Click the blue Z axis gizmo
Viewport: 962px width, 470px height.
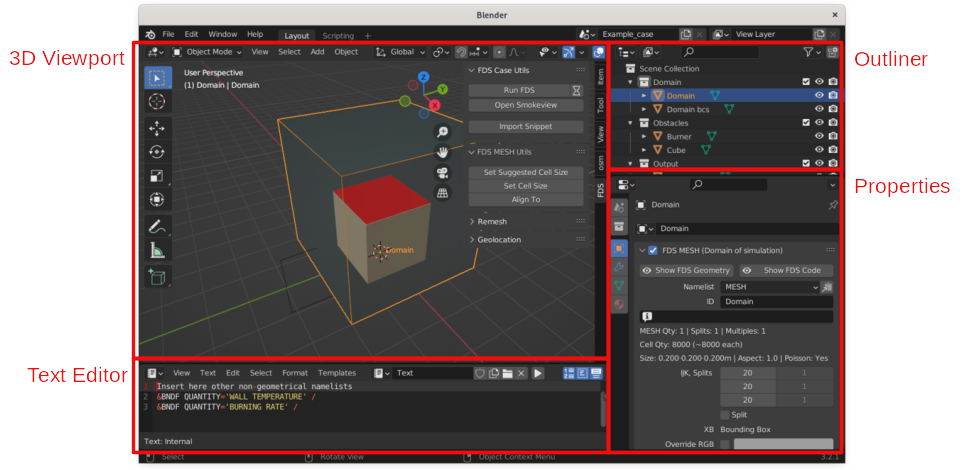click(423, 77)
